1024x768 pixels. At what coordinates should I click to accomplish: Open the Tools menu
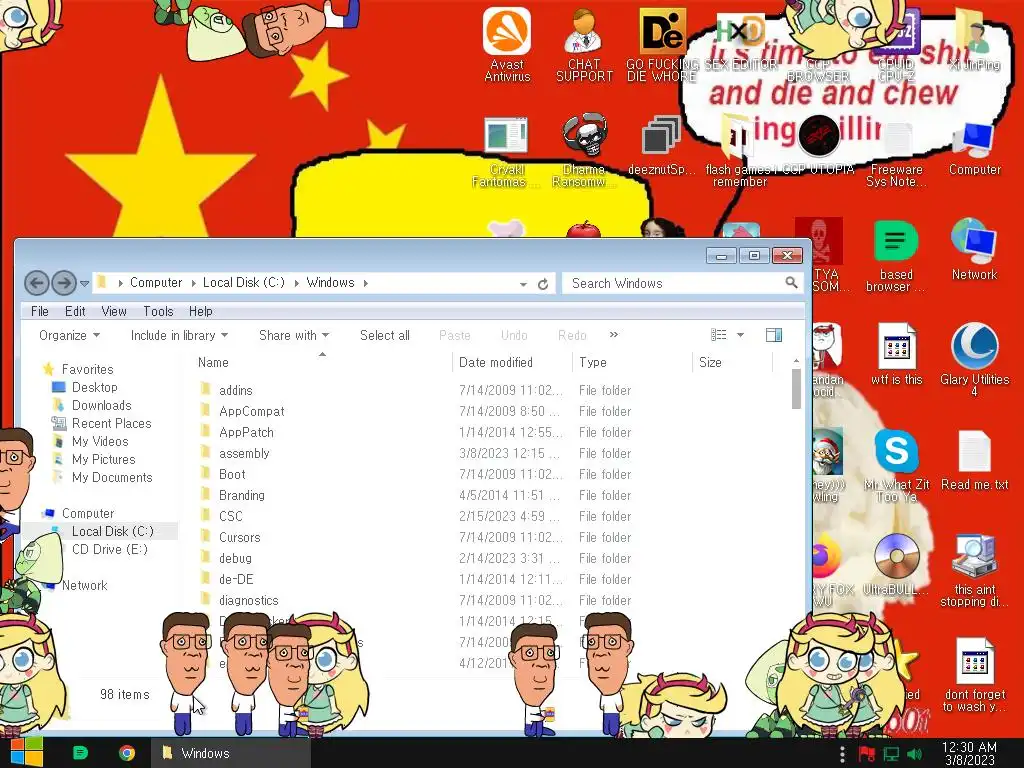[158, 312]
